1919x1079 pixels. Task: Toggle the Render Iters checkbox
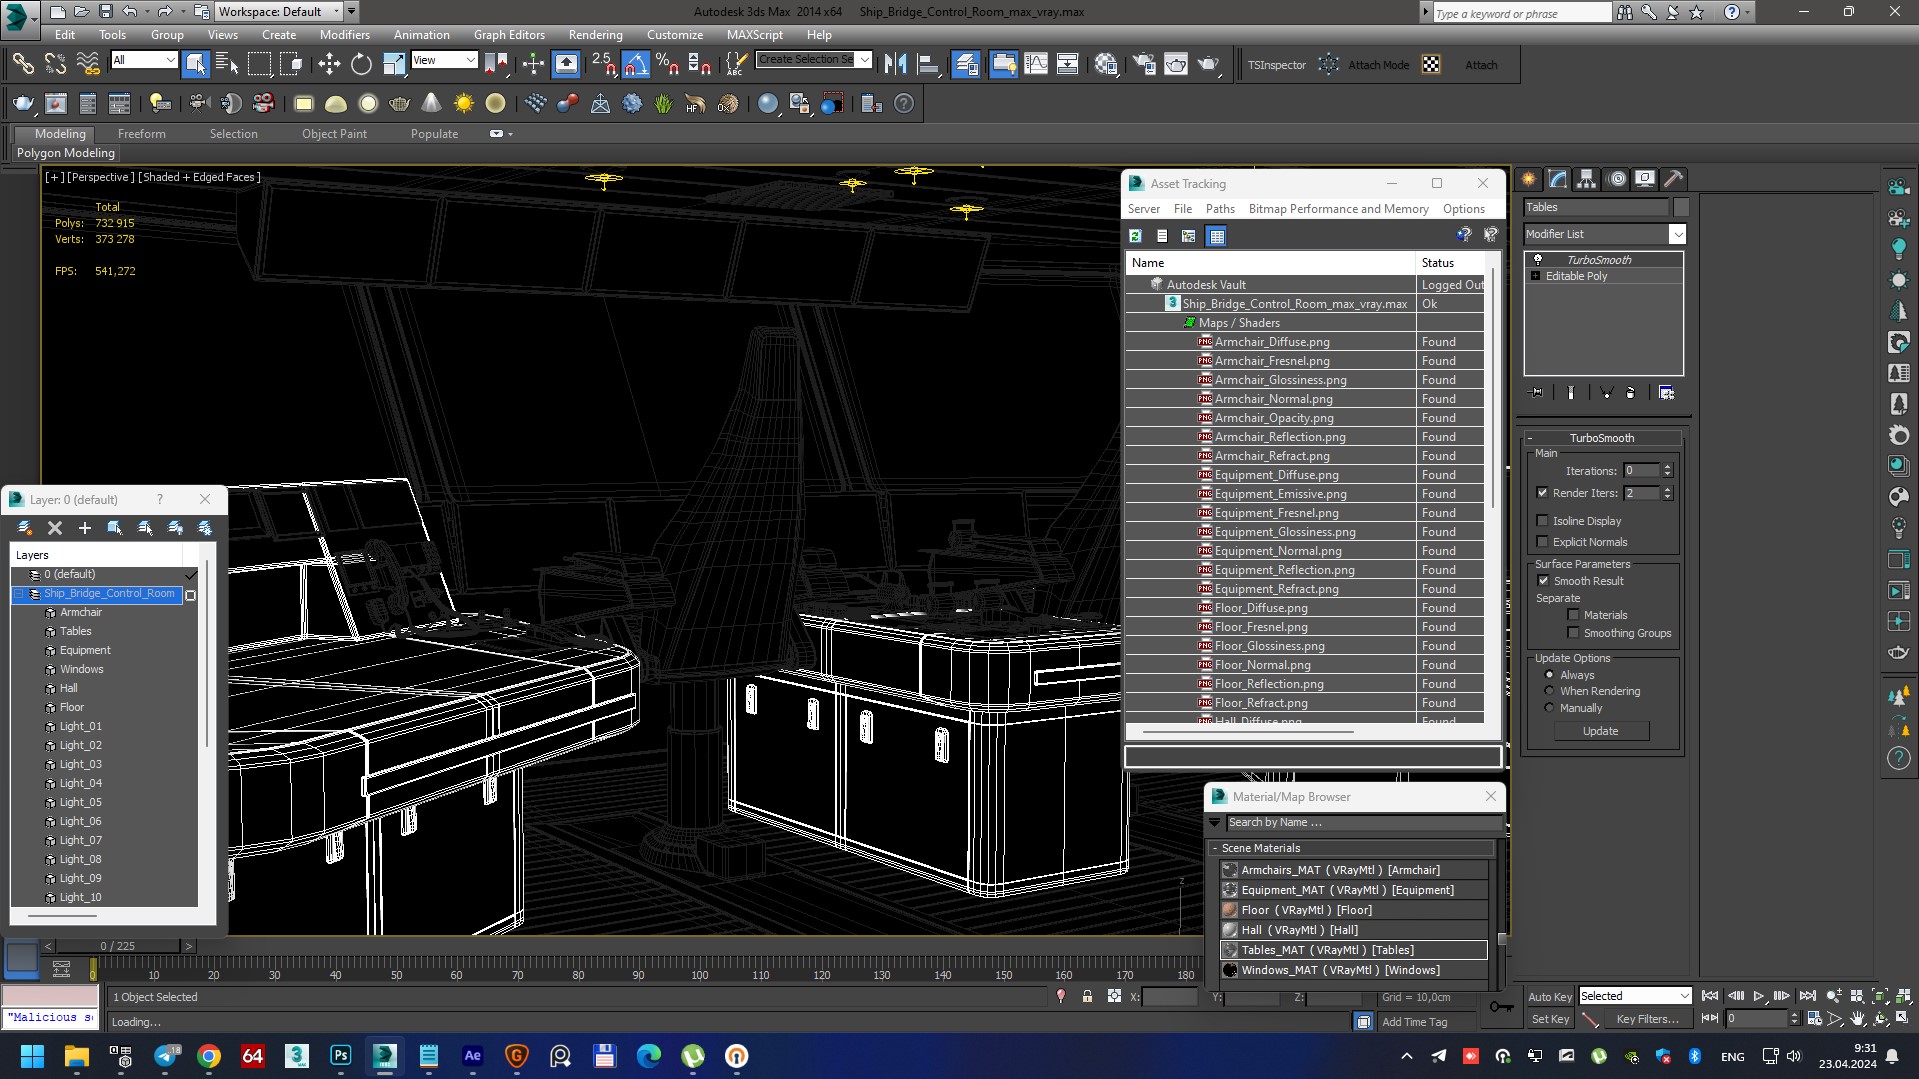pos(1542,492)
